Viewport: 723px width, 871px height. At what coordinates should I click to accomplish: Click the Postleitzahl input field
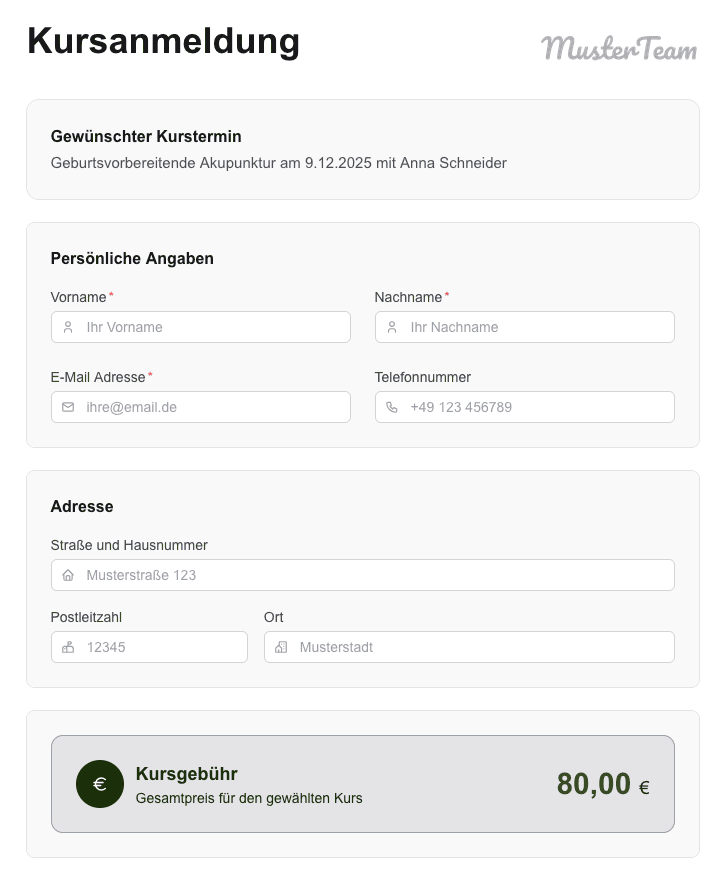[x=148, y=647]
